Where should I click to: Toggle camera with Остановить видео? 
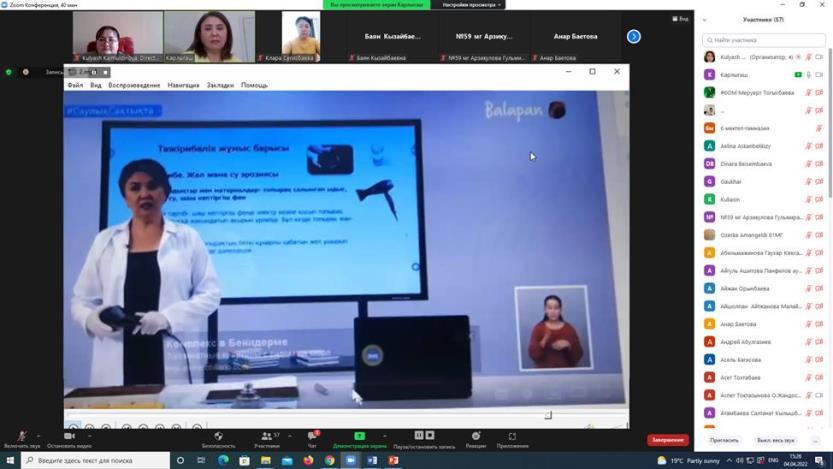click(x=69, y=436)
